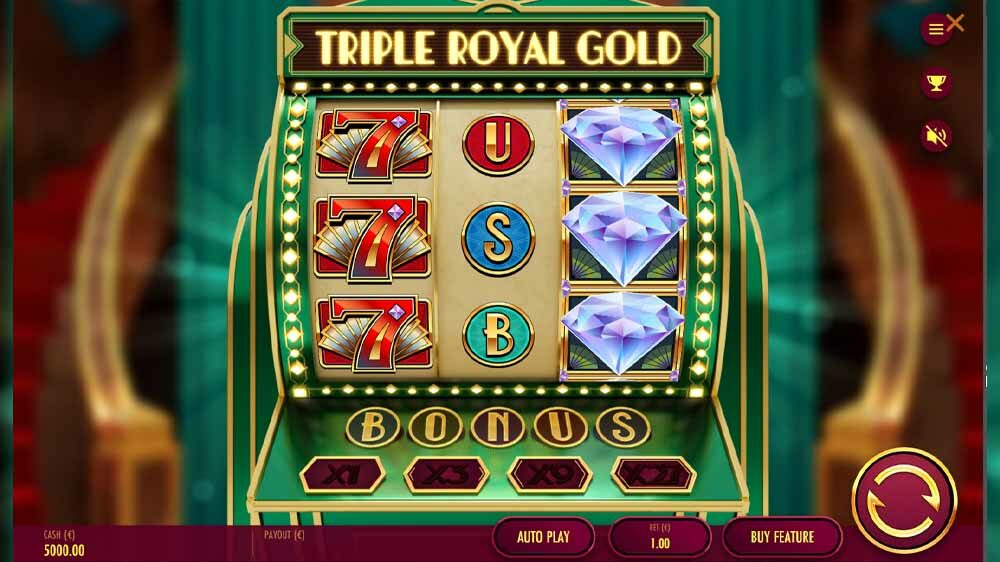Click the X1 multiplier indicator
Image resolution: width=1000 pixels, height=562 pixels.
coord(342,475)
